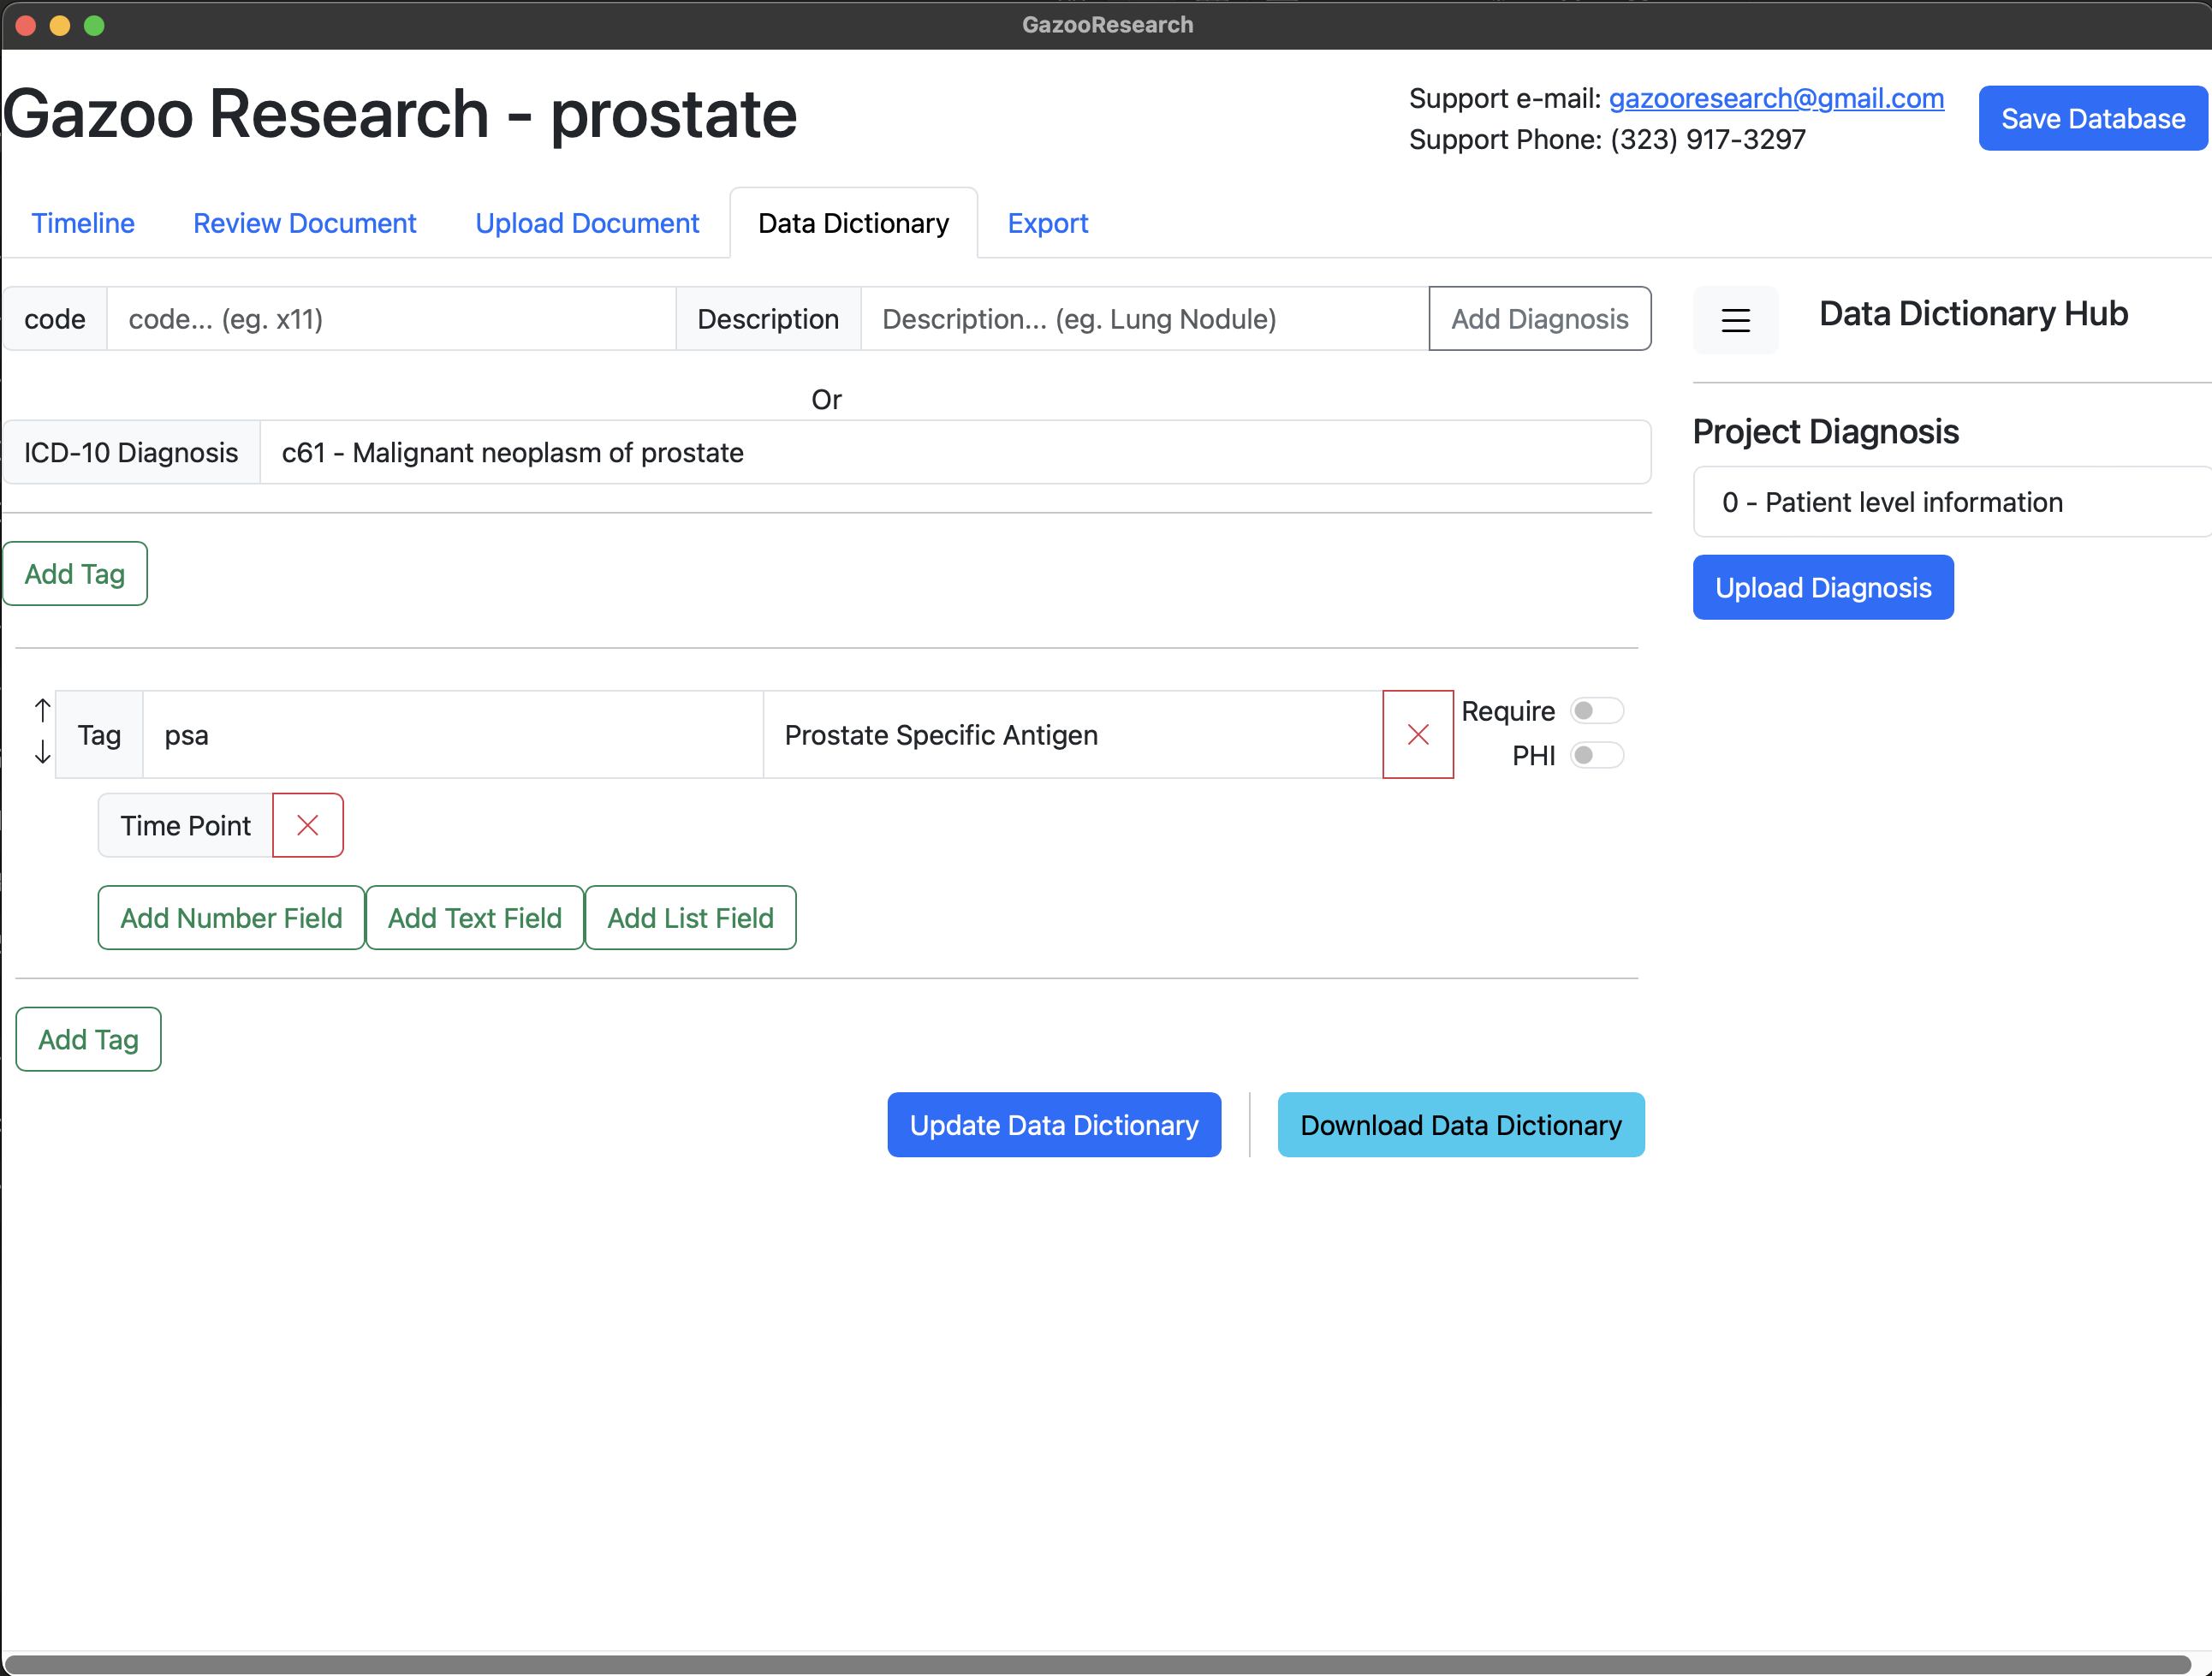Viewport: 2212px width, 1676px height.
Task: Click Upload Diagnosis button
Action: (1822, 588)
